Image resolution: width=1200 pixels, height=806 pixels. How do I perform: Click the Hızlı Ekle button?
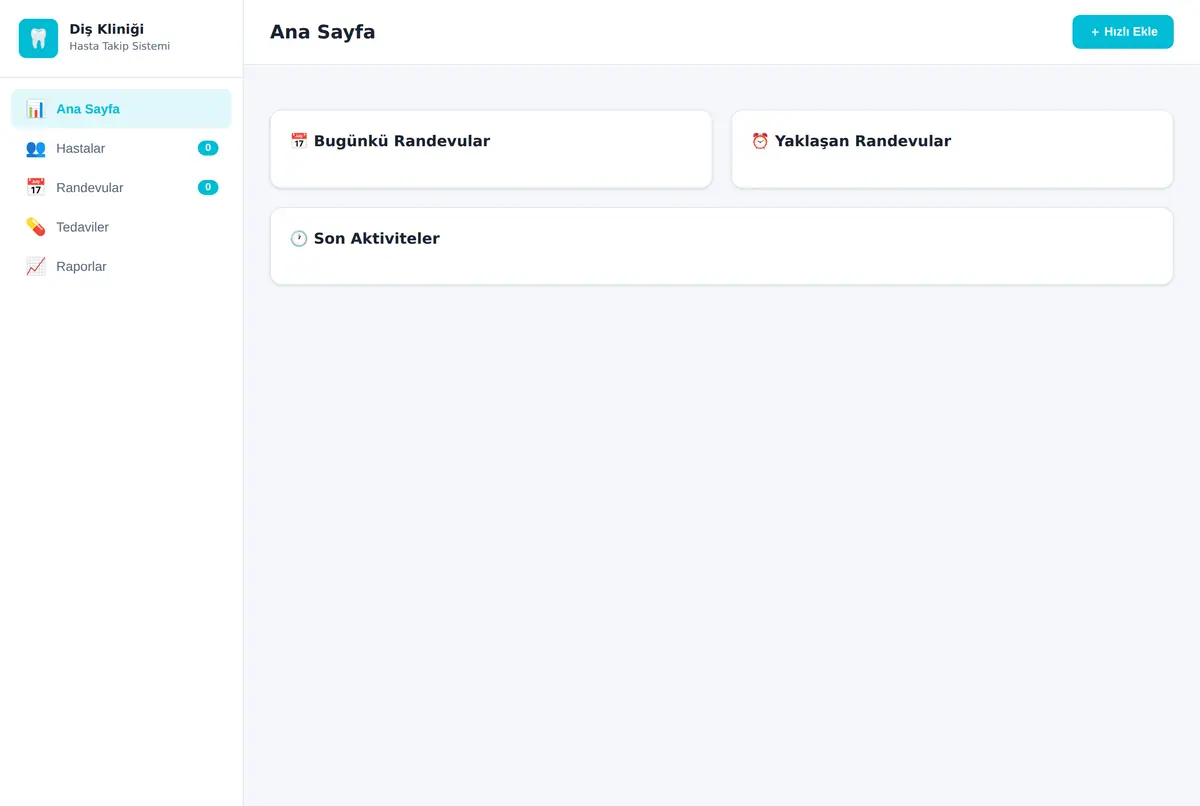click(1123, 32)
